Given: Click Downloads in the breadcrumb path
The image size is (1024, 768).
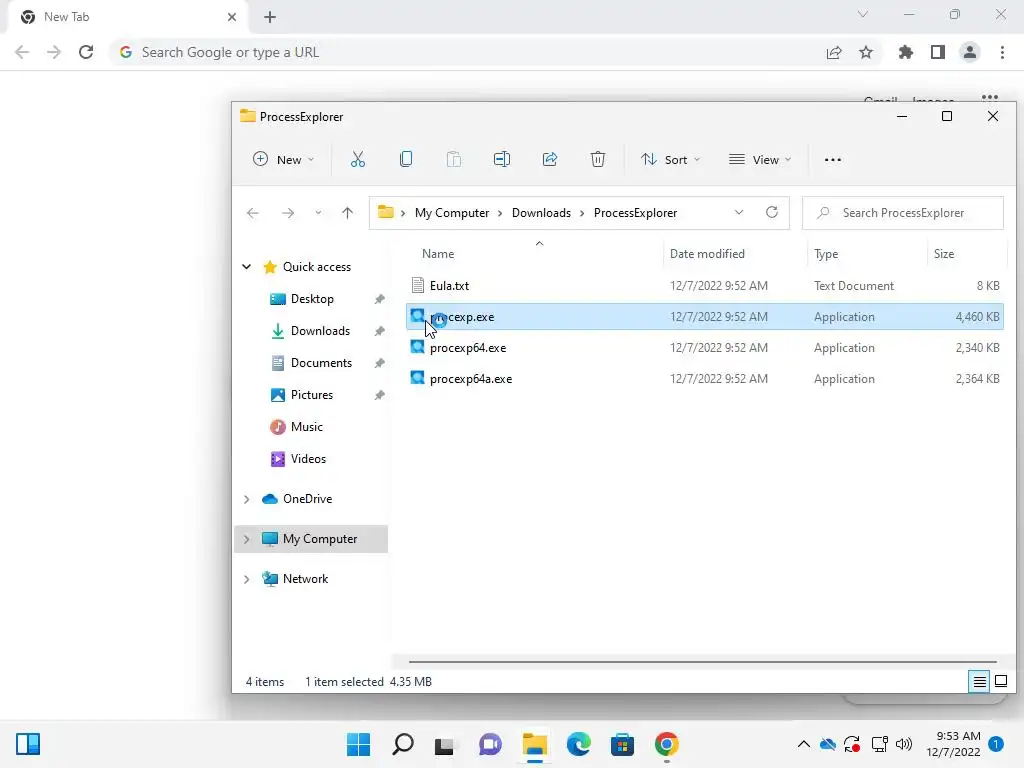Looking at the screenshot, I should 541,213.
